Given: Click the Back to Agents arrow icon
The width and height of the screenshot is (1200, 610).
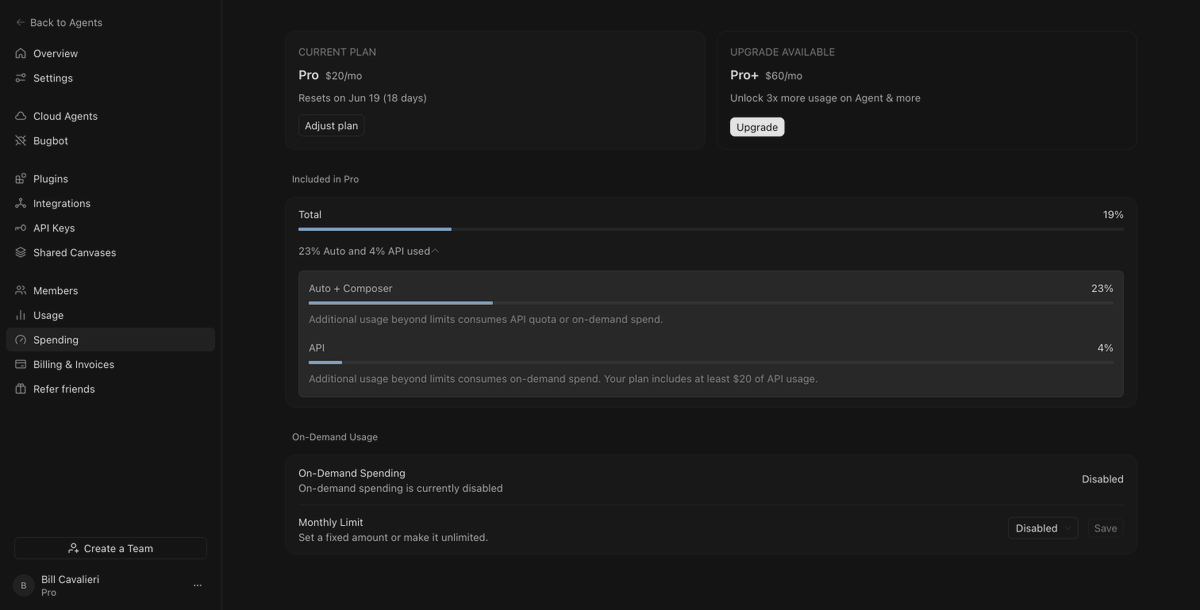Looking at the screenshot, I should coord(20,22).
